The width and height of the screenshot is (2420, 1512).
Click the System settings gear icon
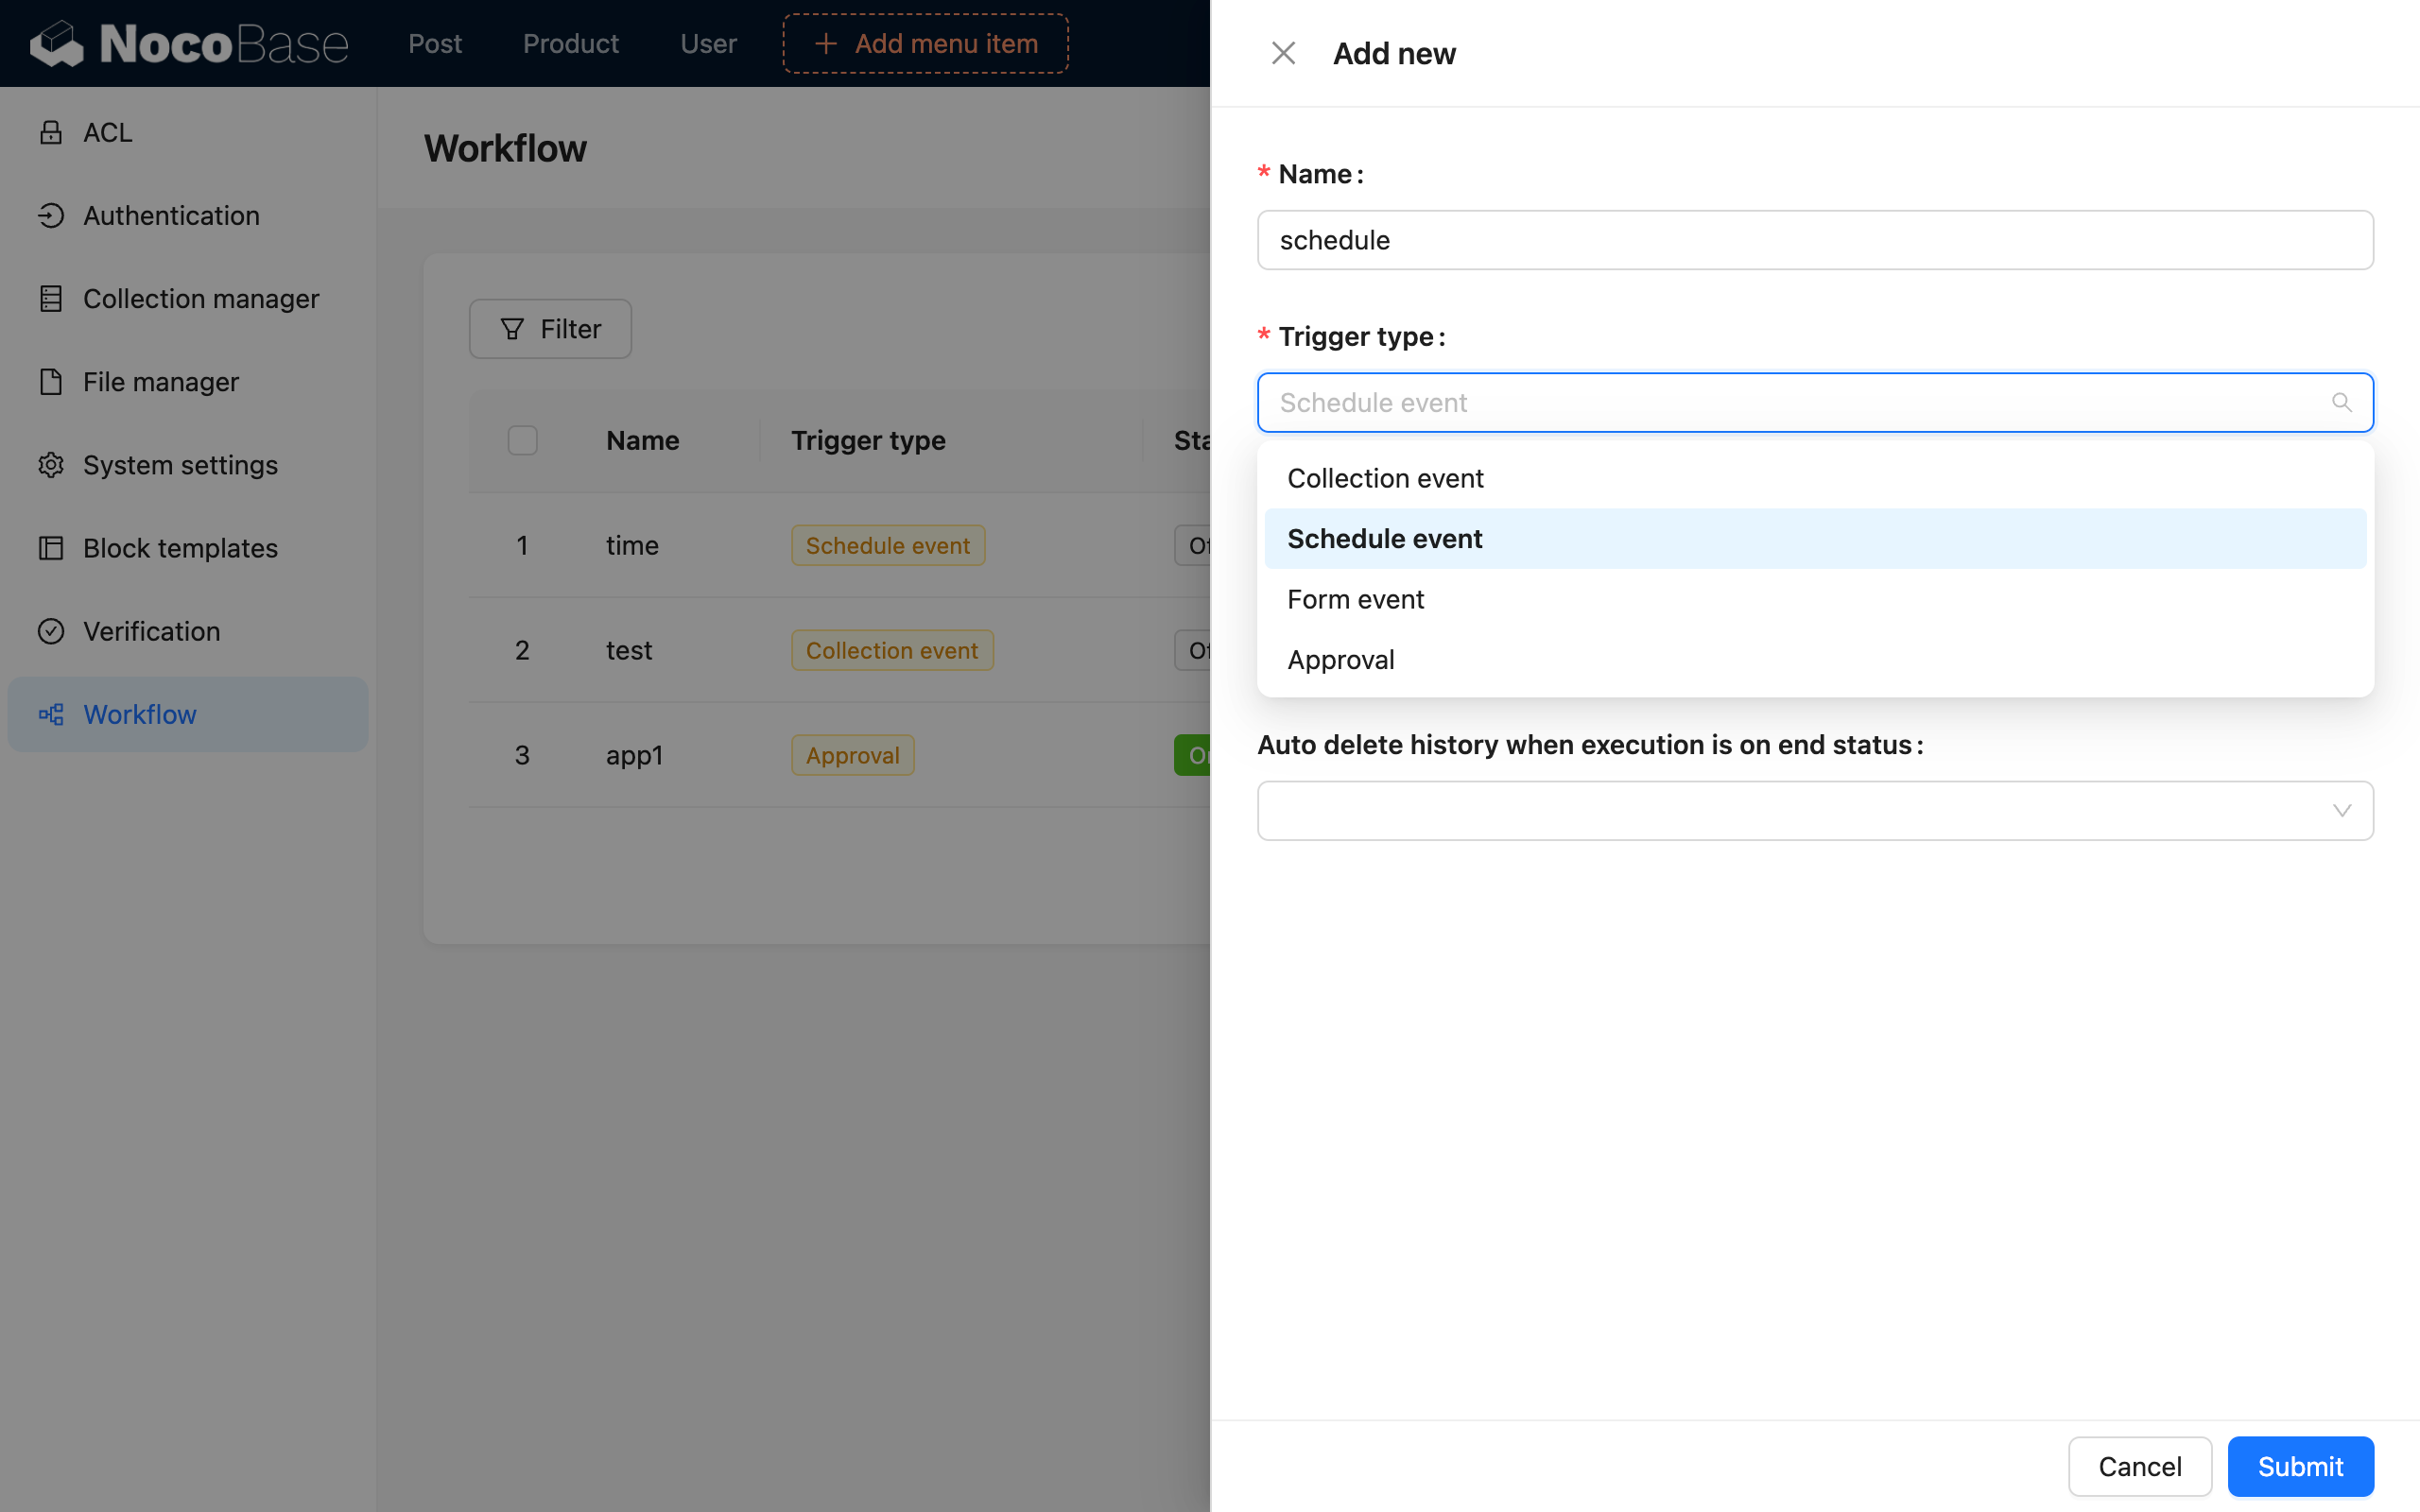51,464
